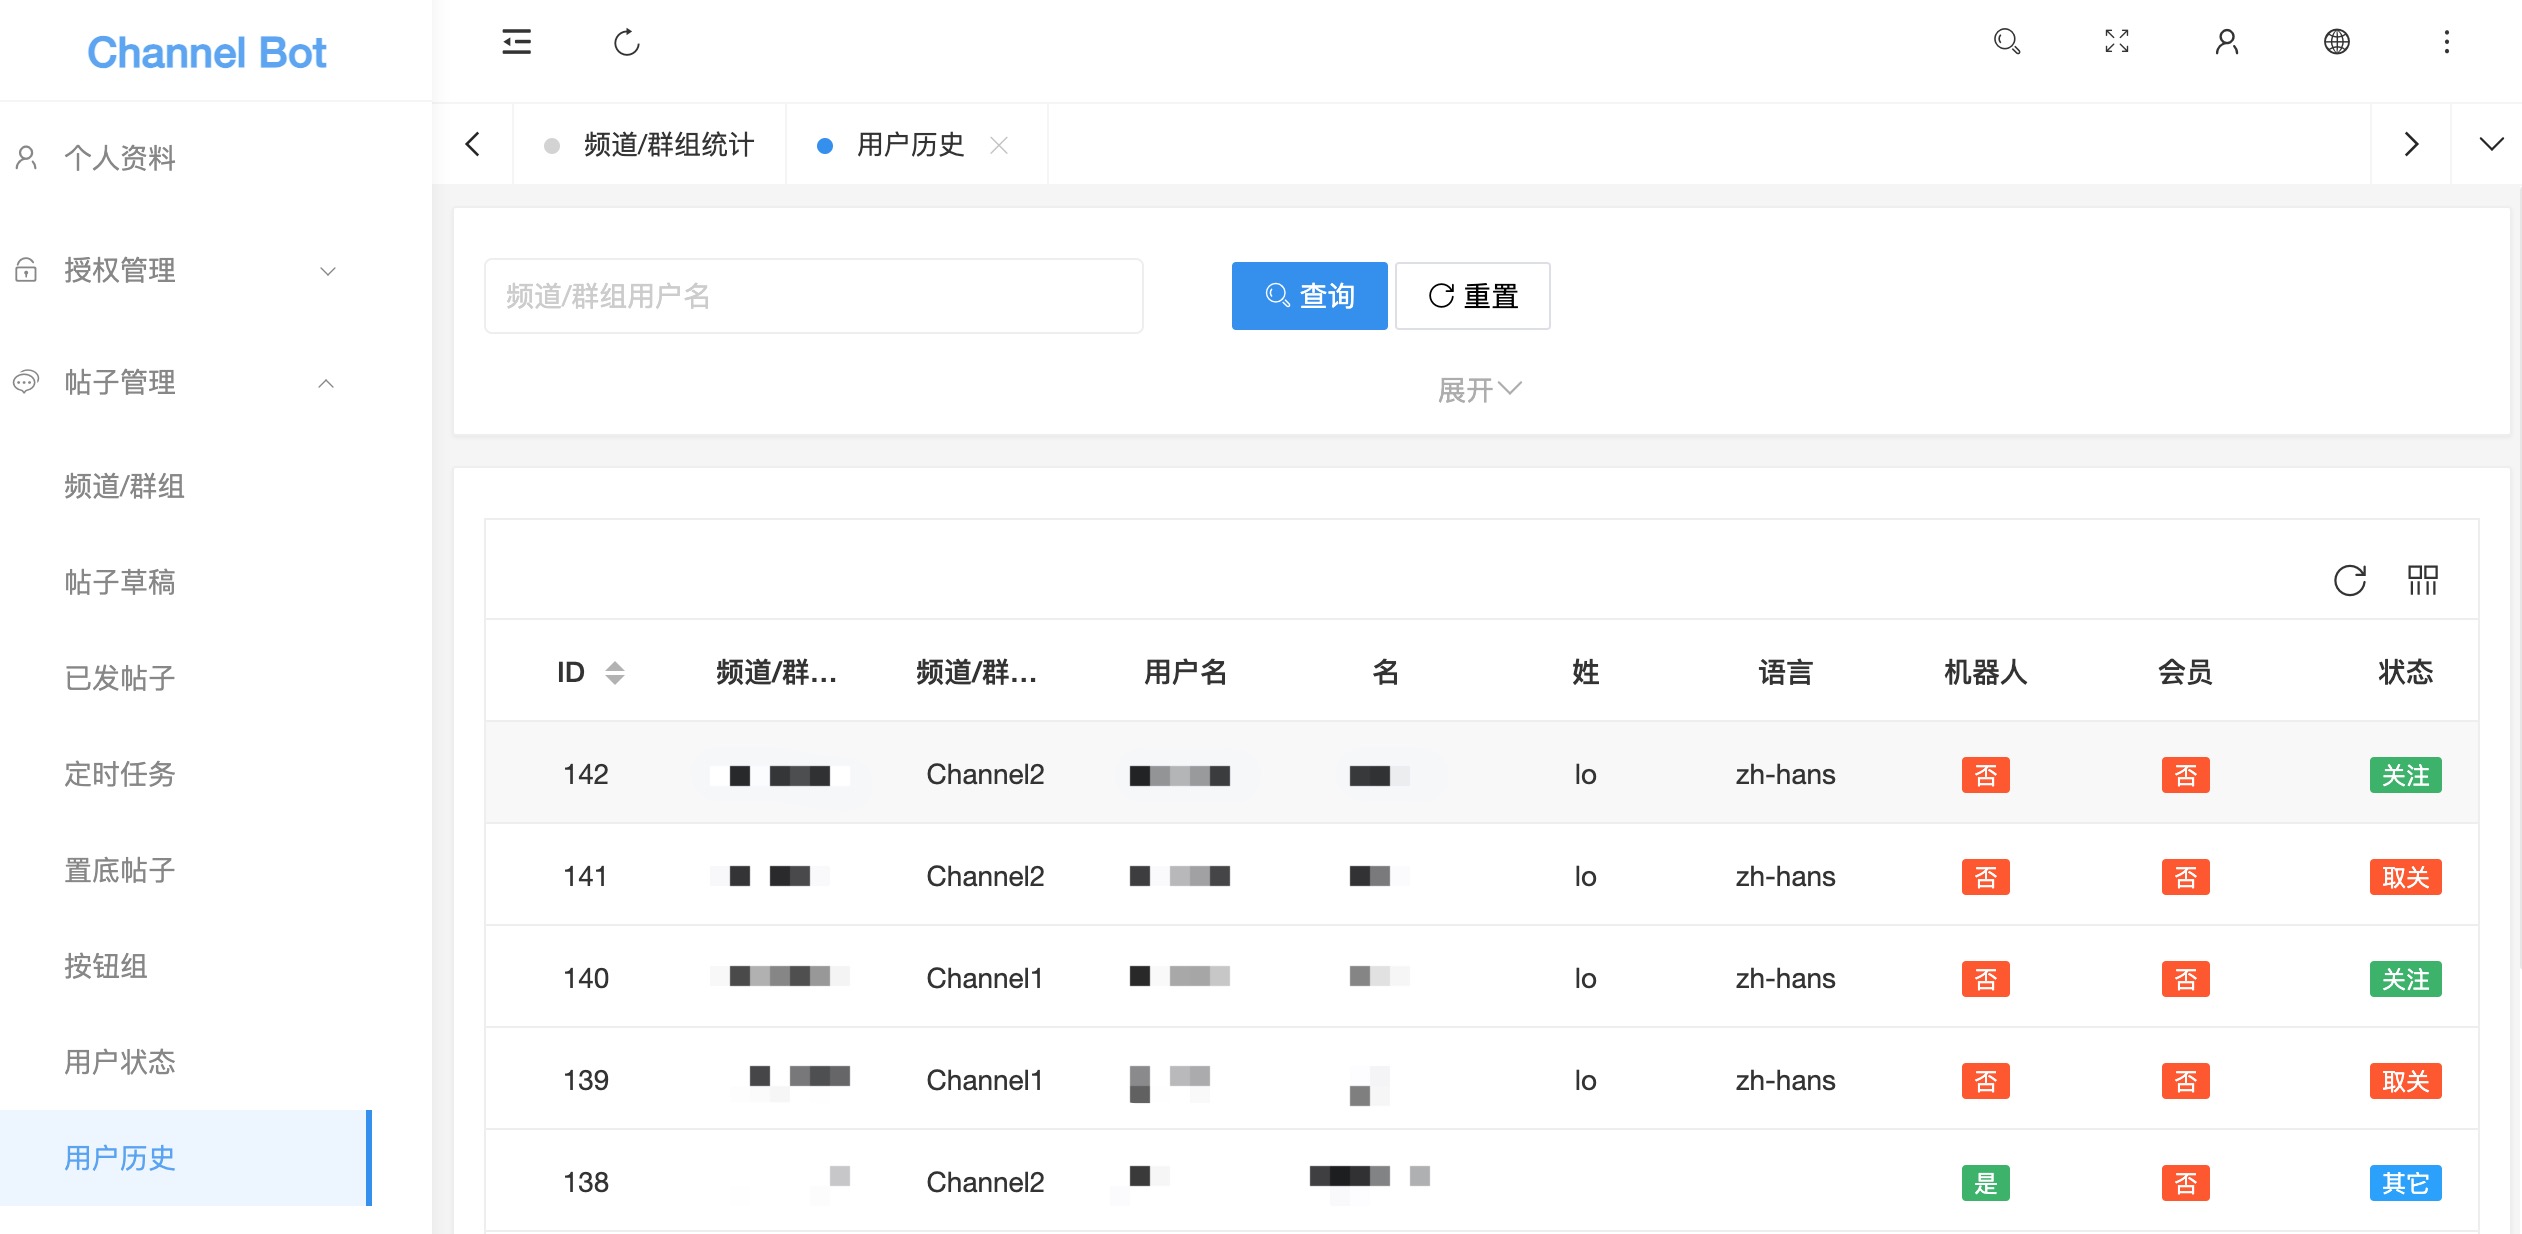The width and height of the screenshot is (2522, 1234).
Task: Click ID cell 138
Action: [x=585, y=1182]
